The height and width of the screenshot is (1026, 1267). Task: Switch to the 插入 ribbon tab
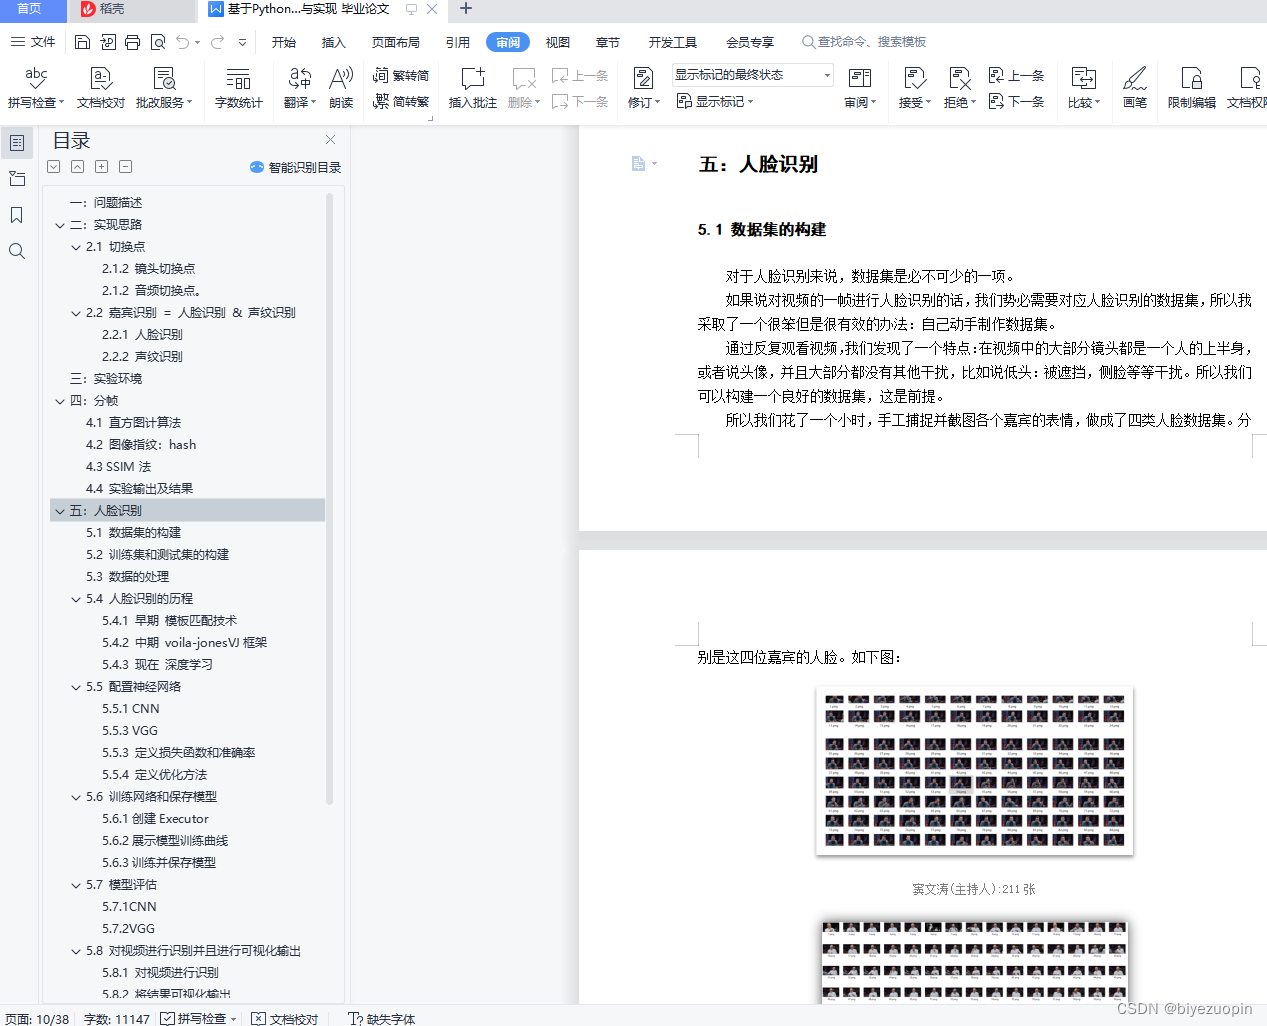(x=333, y=42)
